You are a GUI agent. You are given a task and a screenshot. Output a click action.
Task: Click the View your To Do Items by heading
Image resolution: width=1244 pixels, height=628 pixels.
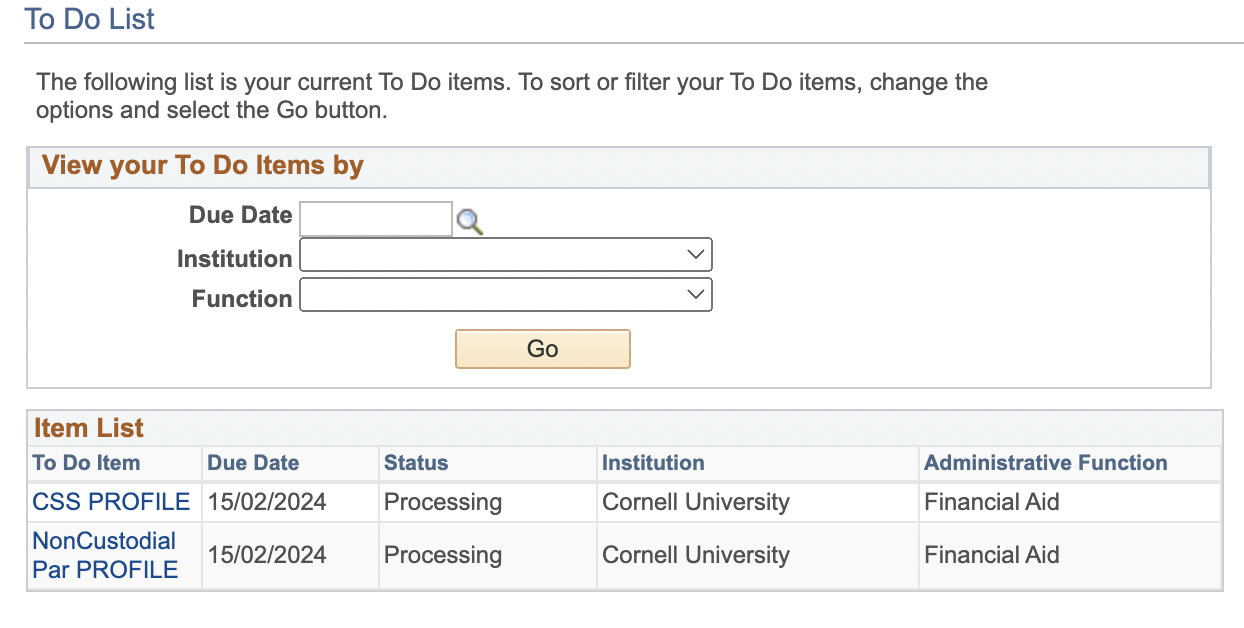point(203,166)
